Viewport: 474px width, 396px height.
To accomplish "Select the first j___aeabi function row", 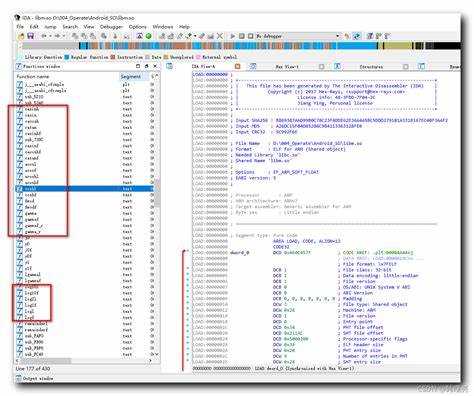I will point(84,84).
